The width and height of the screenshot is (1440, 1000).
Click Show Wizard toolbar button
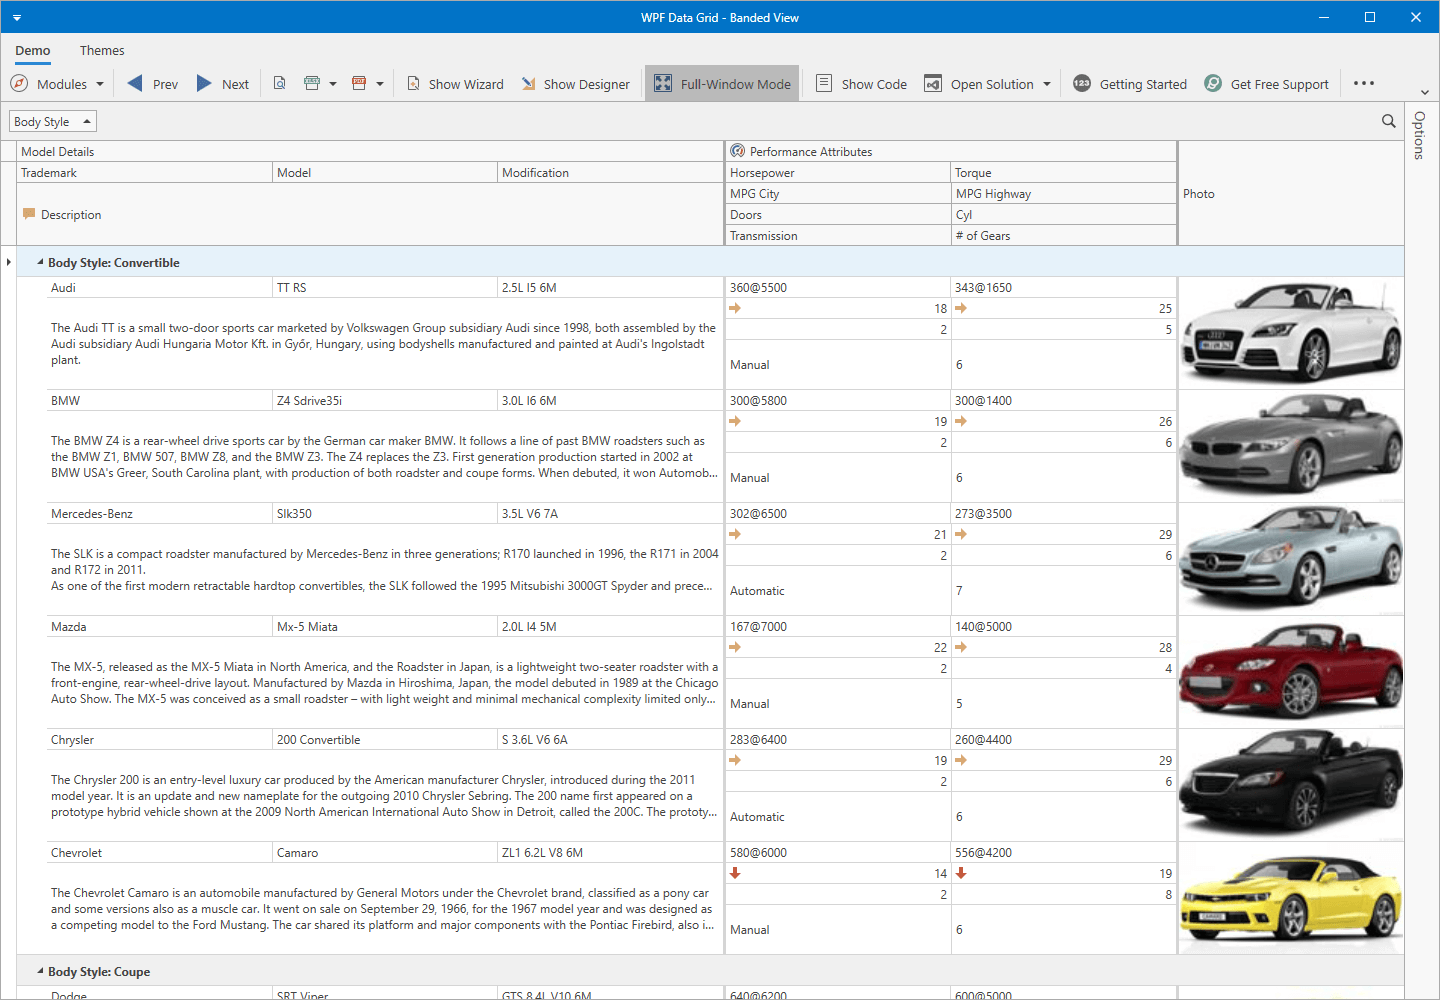pos(455,84)
